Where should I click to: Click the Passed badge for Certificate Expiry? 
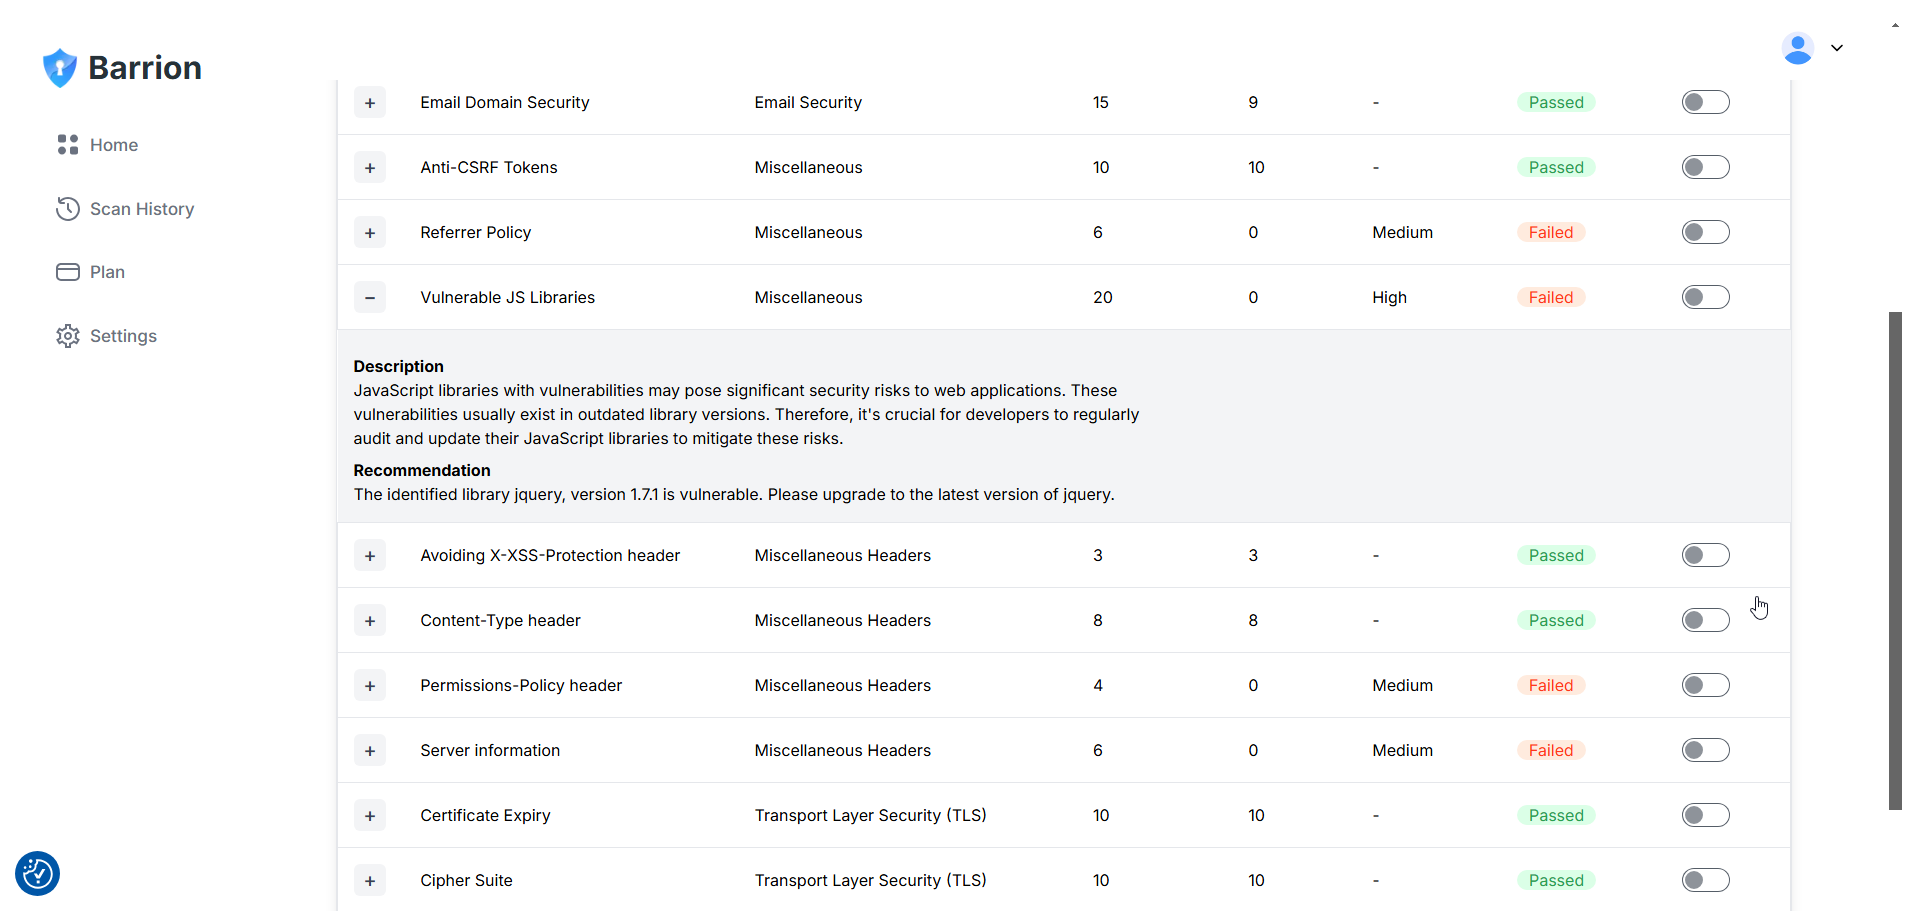coord(1555,815)
